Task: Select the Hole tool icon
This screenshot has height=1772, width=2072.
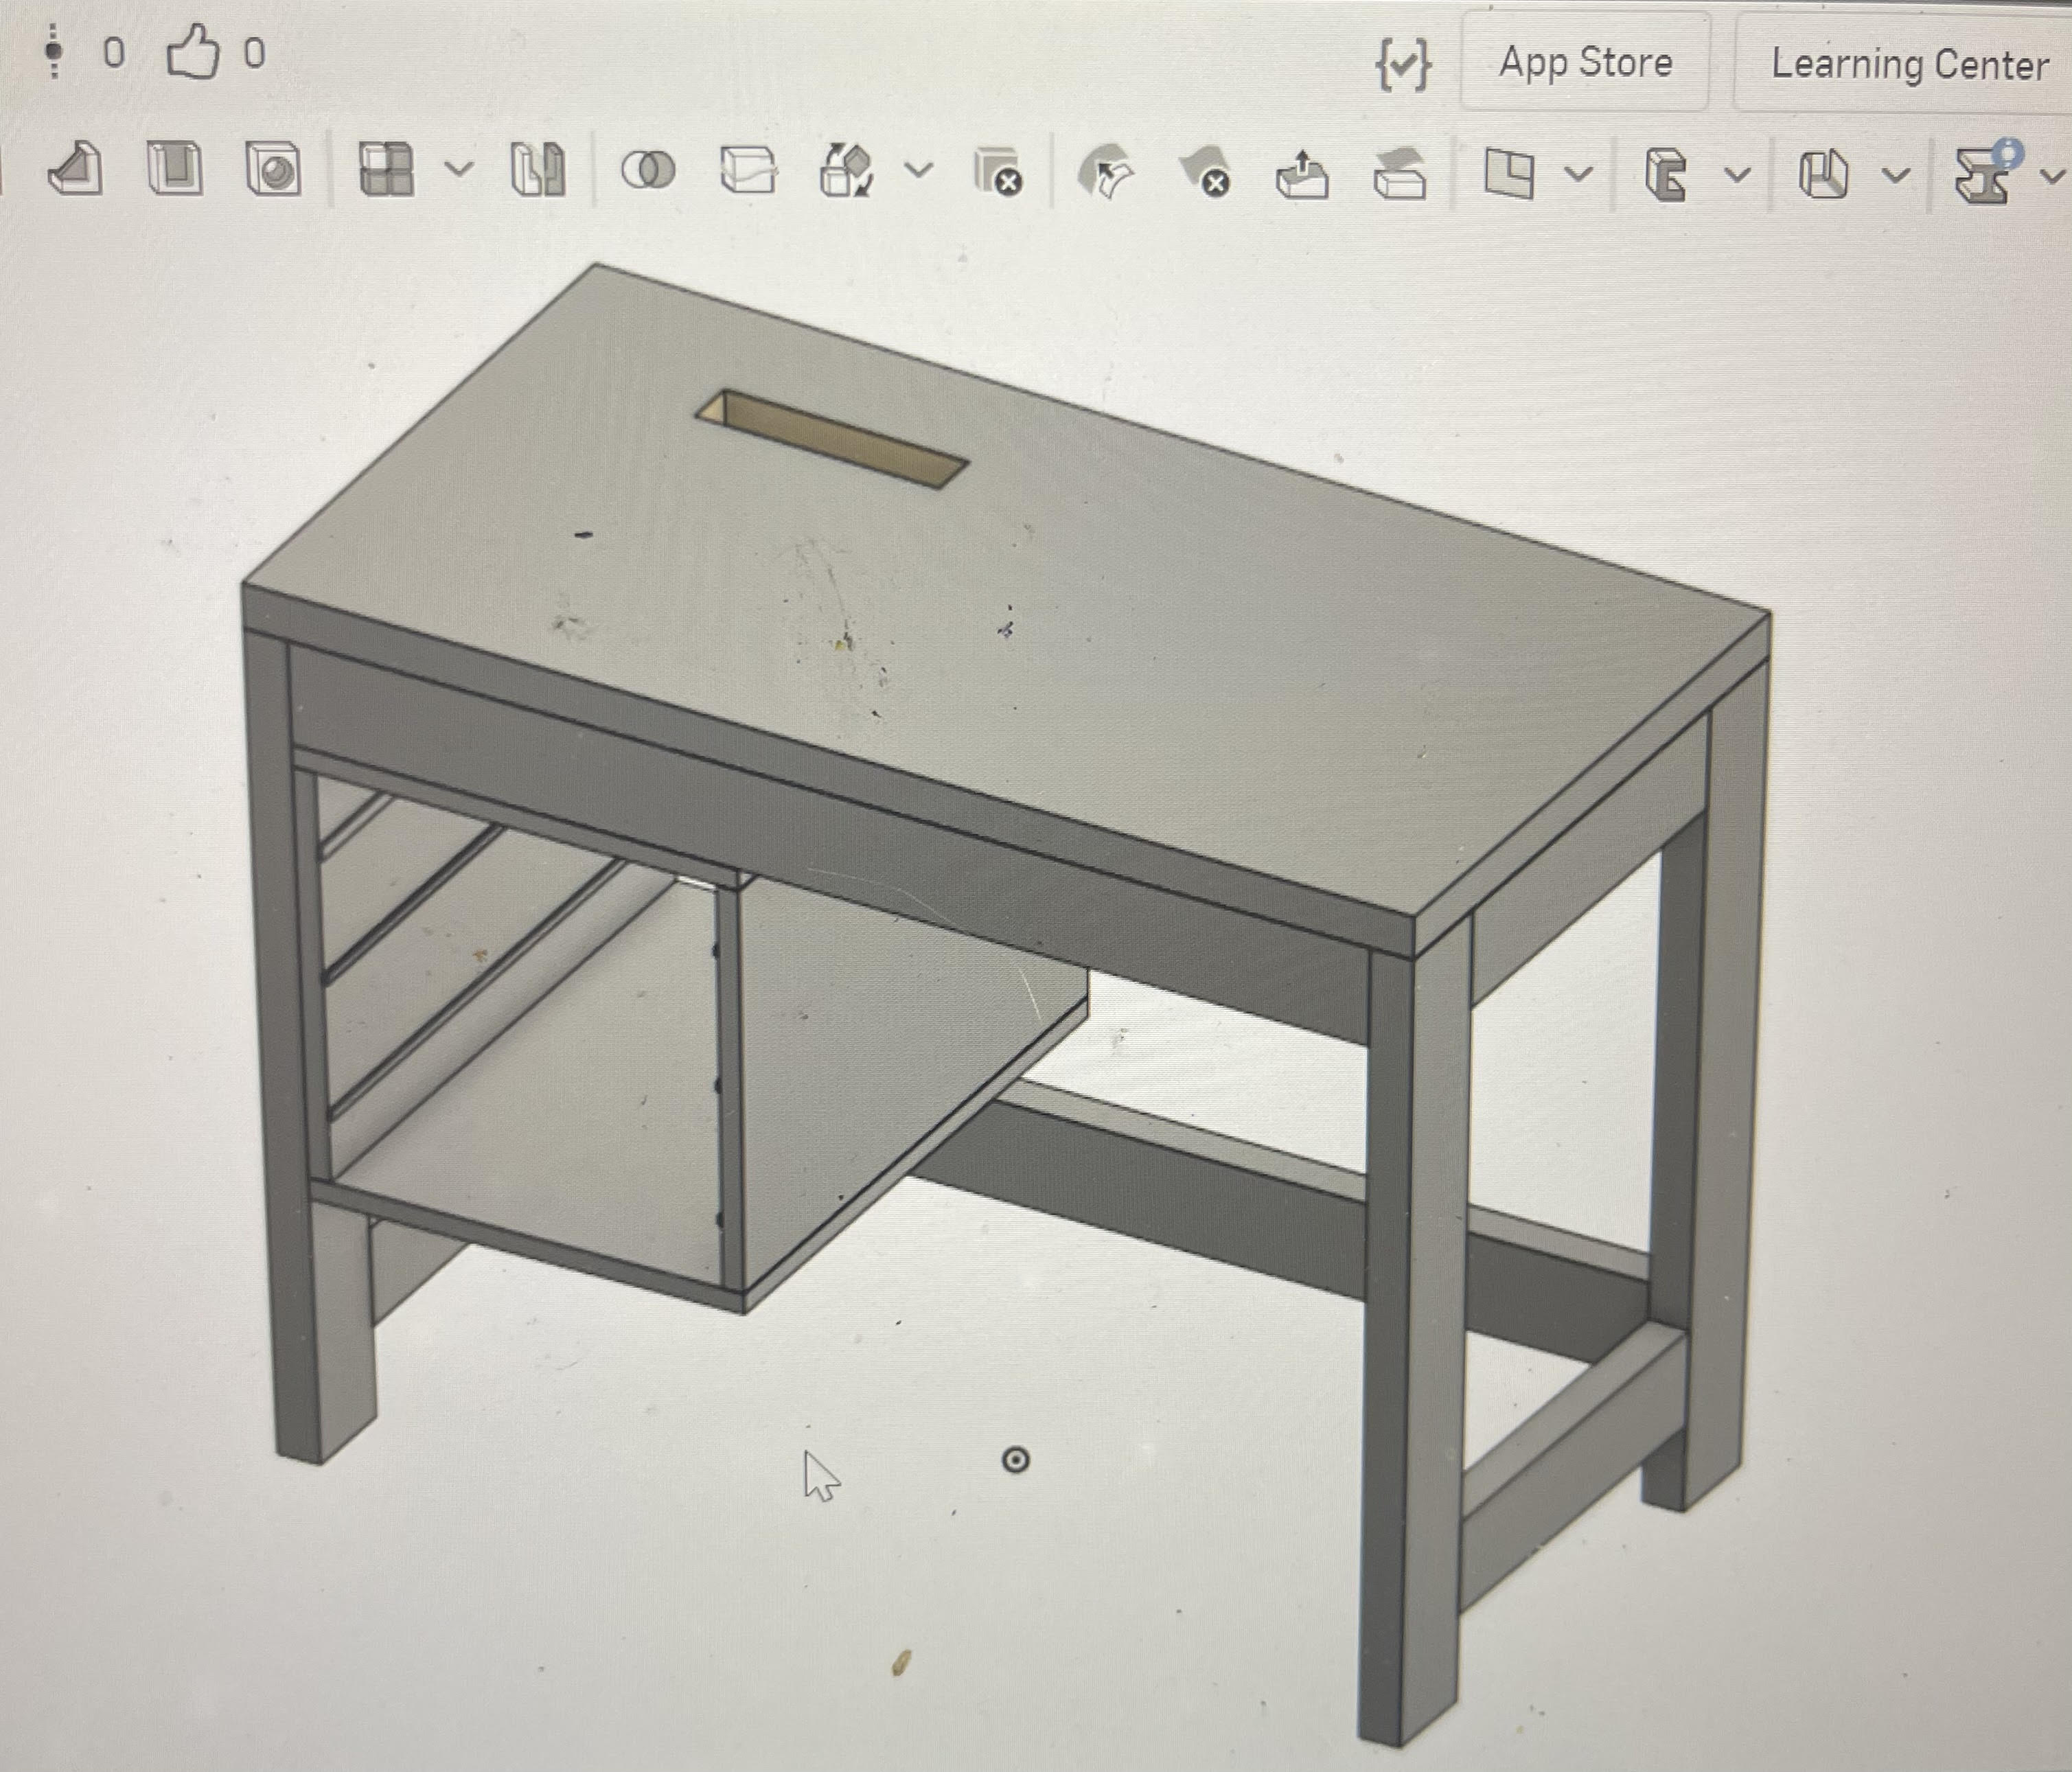Action: point(273,169)
